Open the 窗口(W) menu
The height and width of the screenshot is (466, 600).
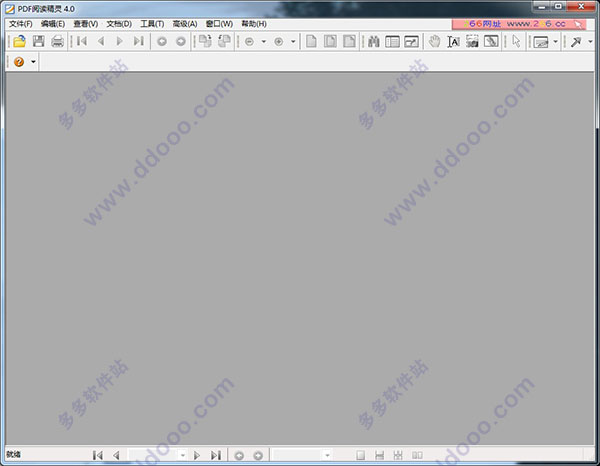[219, 24]
